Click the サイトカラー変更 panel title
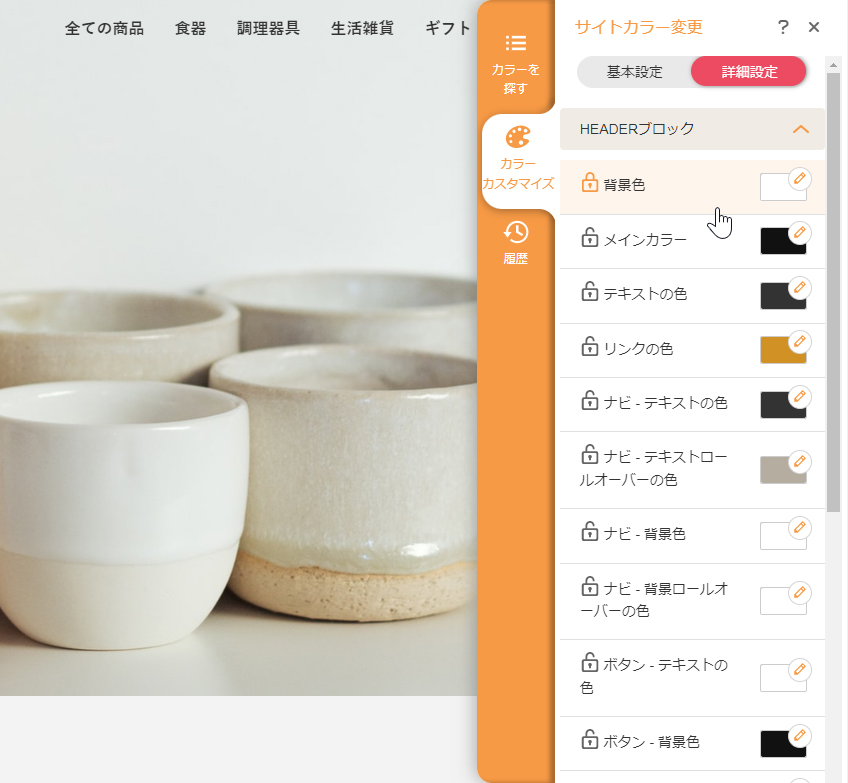Screen dimensions: 848x783 639,27
